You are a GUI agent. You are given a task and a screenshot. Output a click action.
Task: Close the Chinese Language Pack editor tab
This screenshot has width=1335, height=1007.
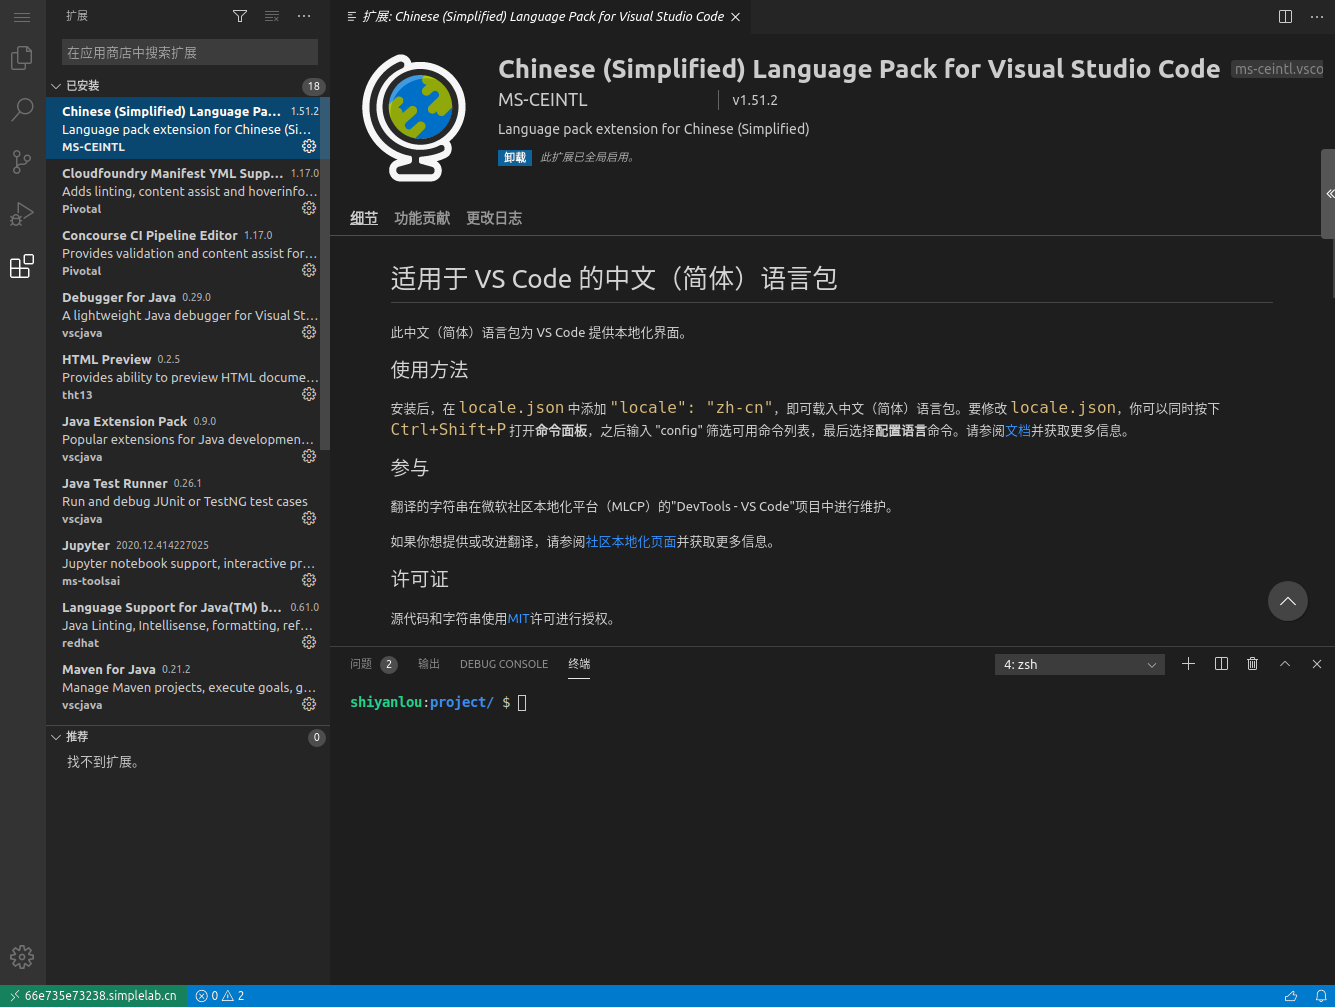coord(736,17)
